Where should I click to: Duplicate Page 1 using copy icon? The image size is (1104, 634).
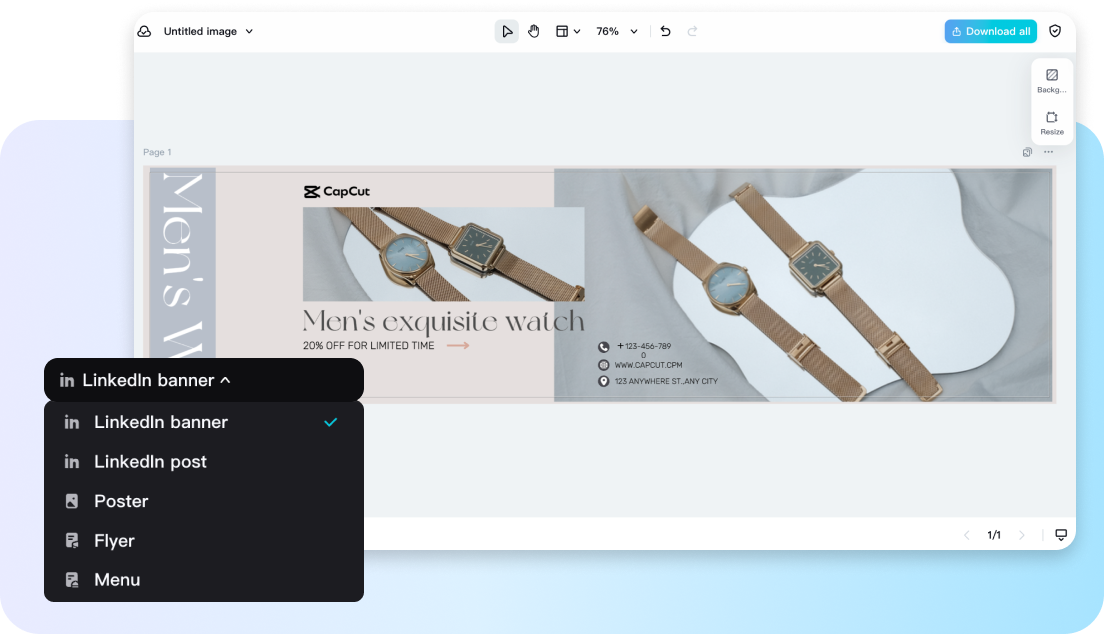click(x=1027, y=152)
